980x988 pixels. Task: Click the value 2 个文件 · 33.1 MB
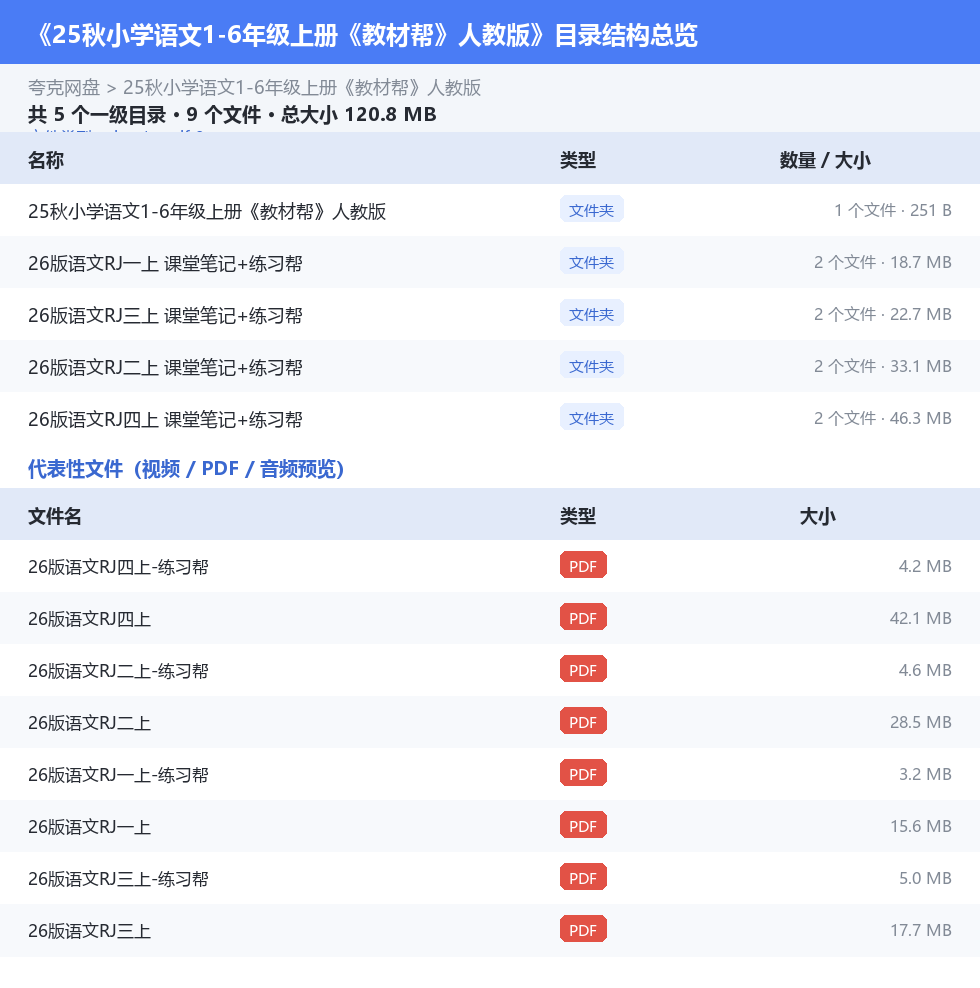[x=883, y=367]
